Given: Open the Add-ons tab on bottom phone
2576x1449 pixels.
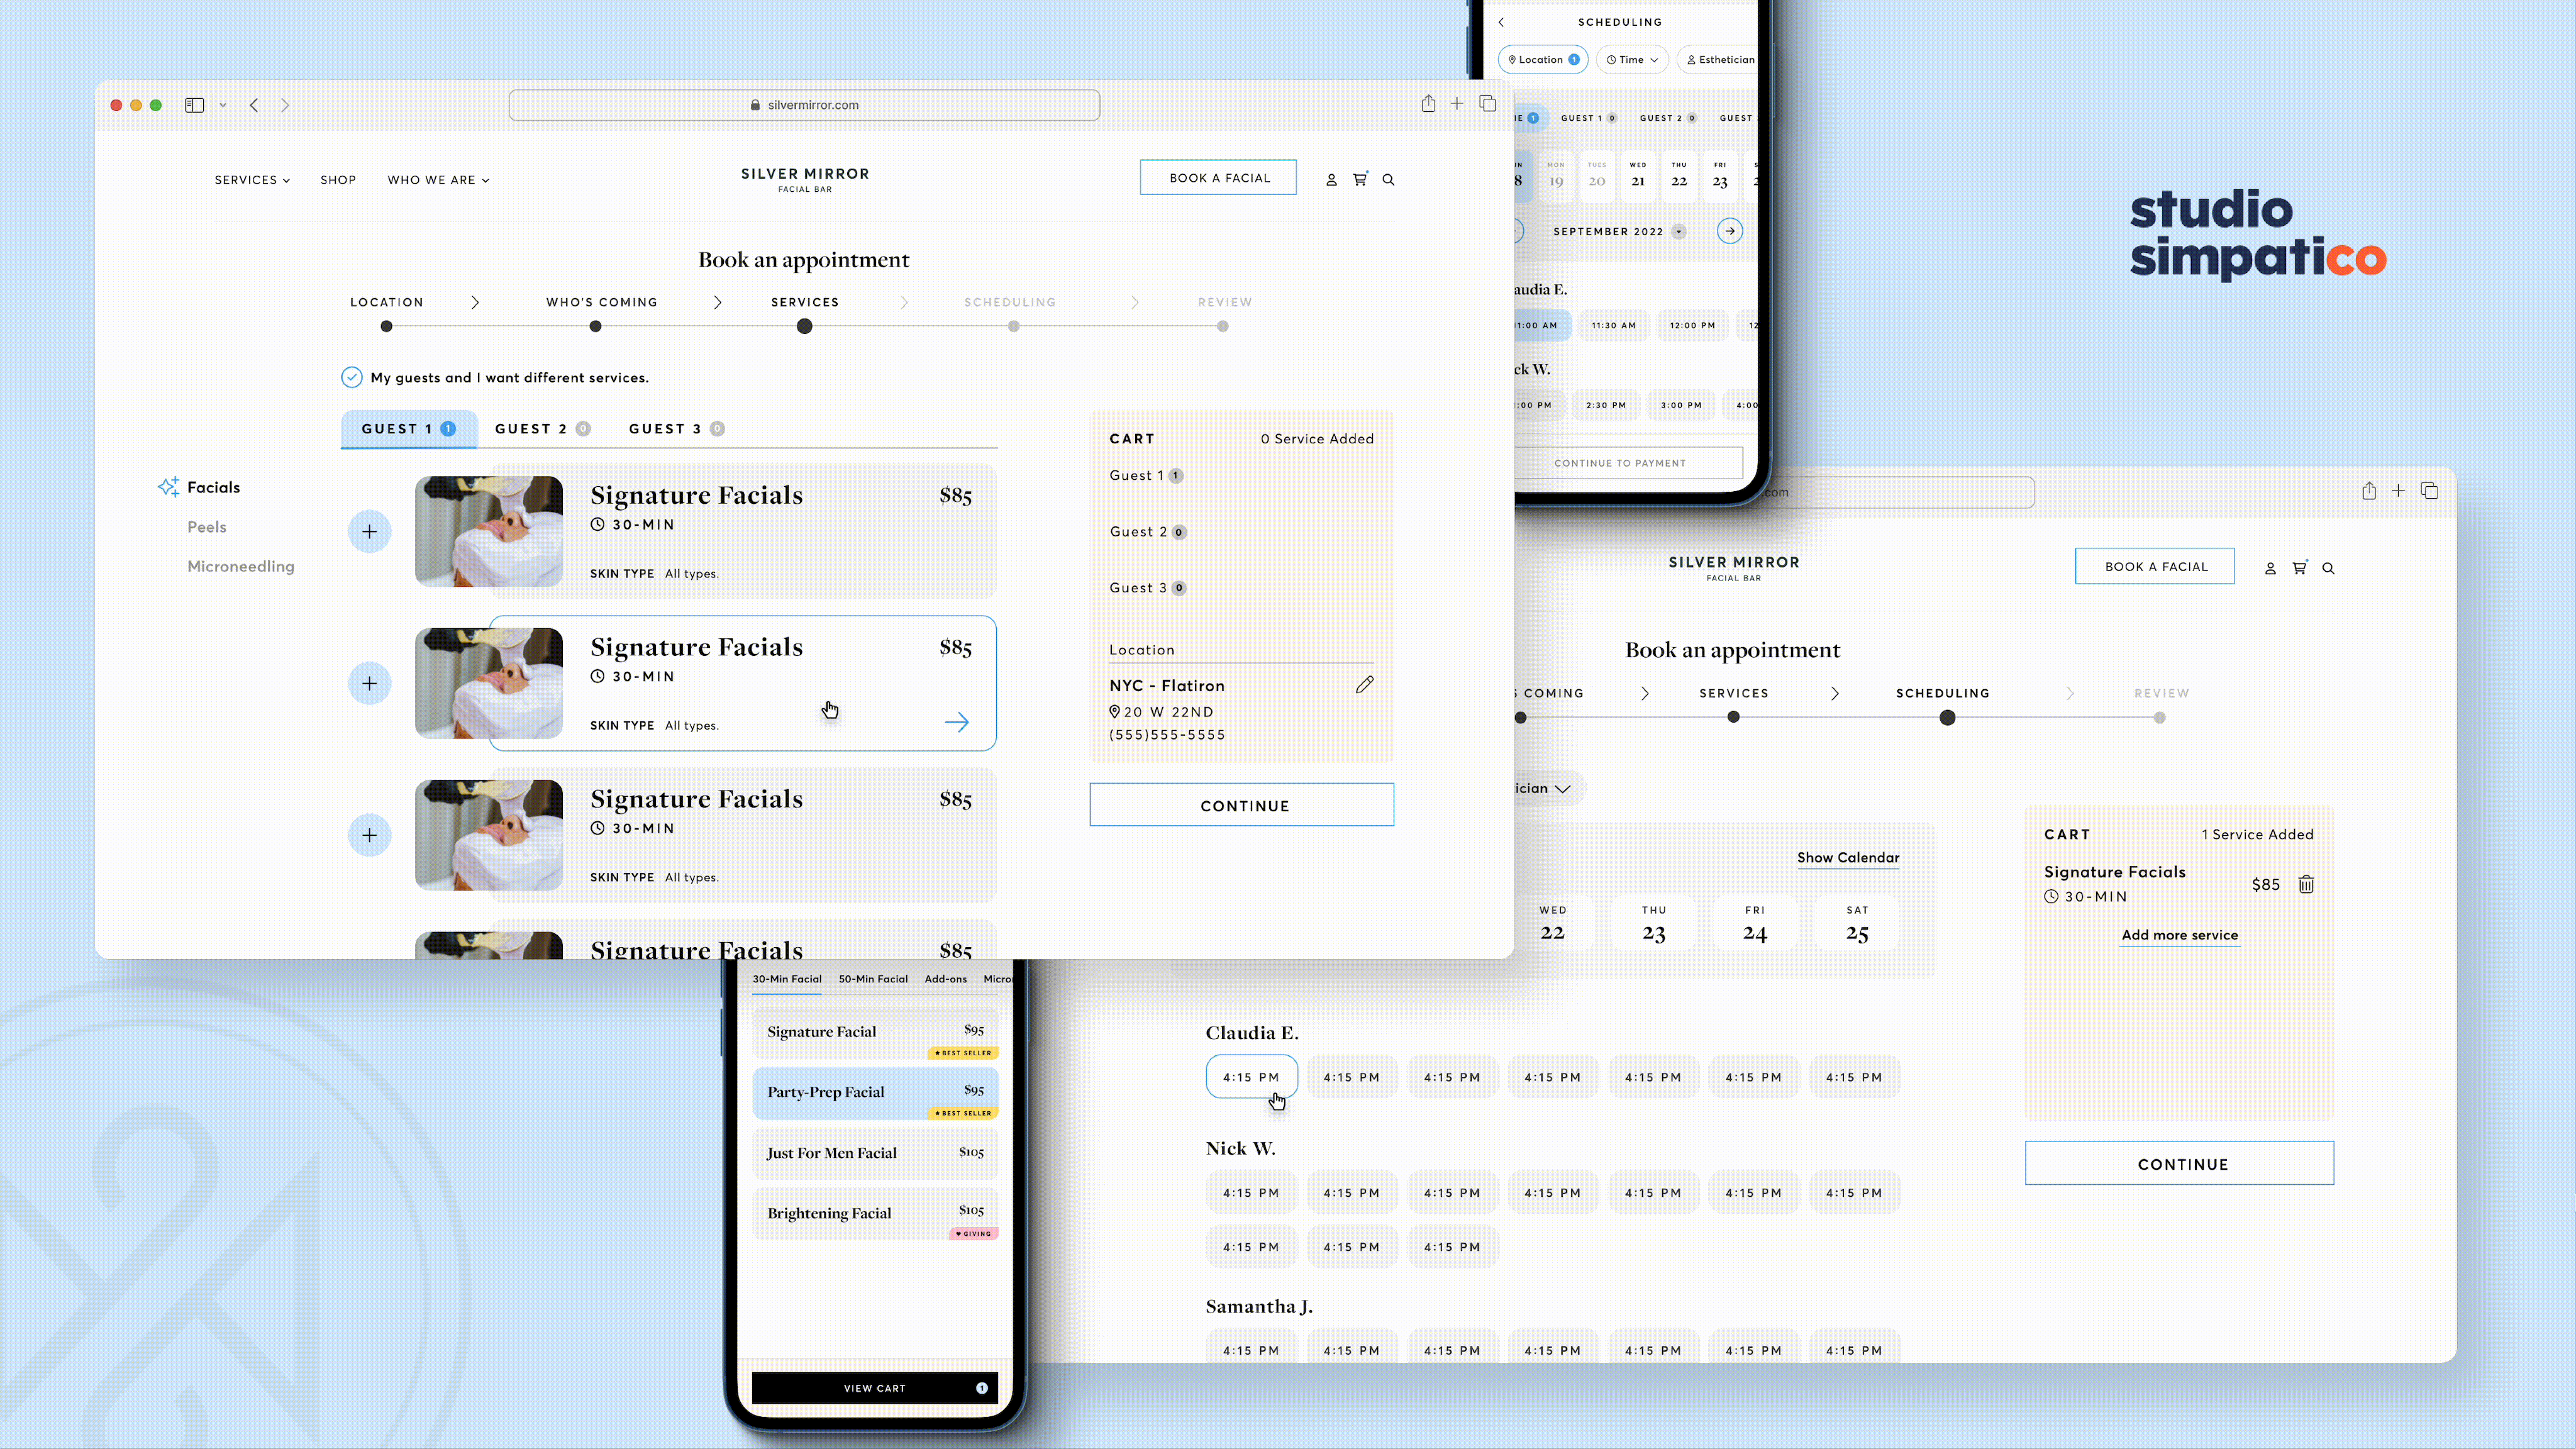Looking at the screenshot, I should point(945,979).
